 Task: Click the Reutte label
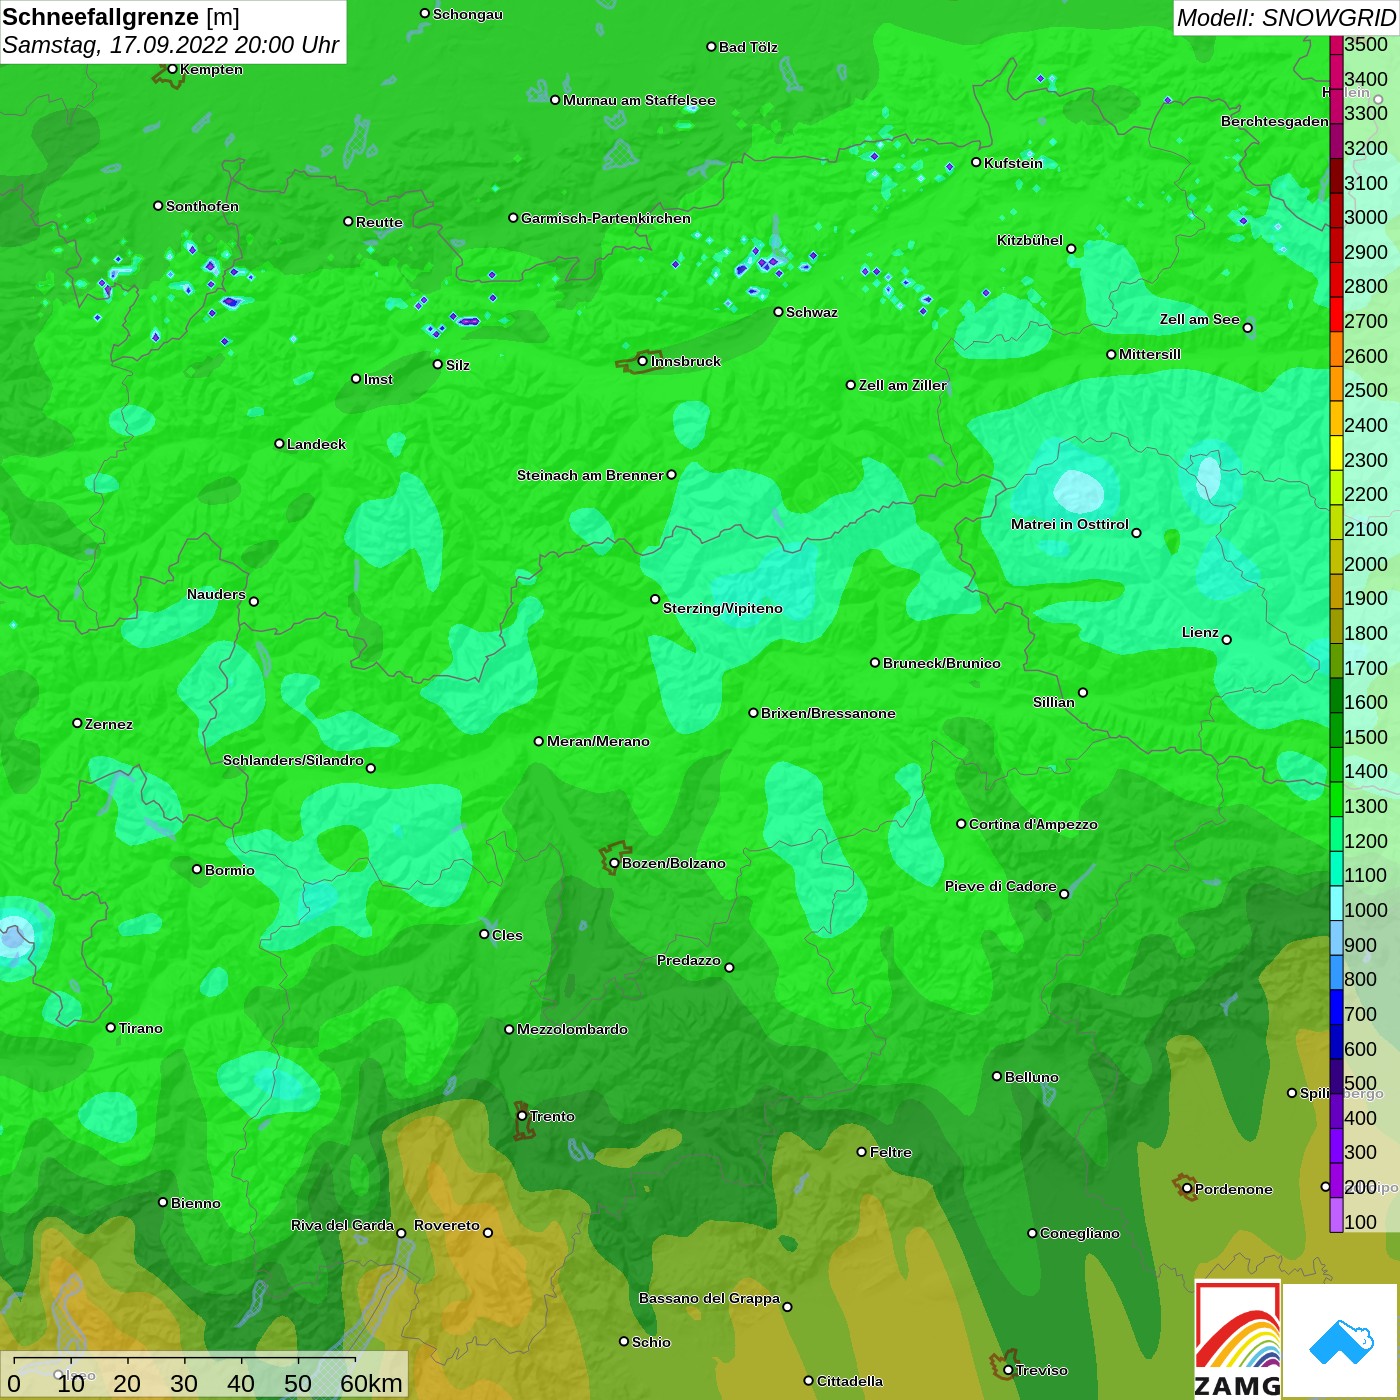tap(379, 222)
